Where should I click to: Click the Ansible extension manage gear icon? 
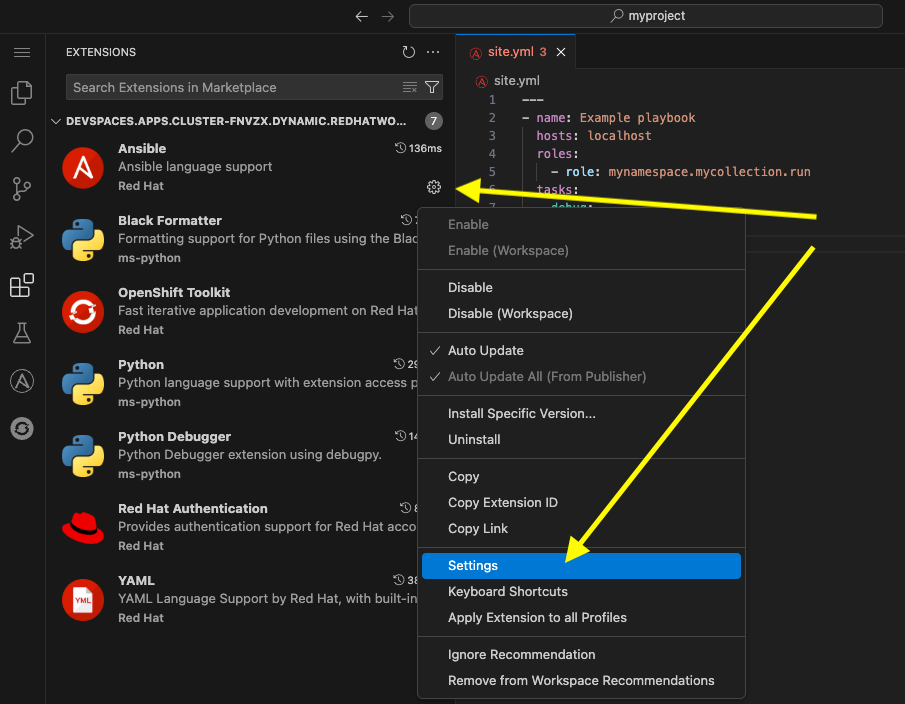pos(433,187)
